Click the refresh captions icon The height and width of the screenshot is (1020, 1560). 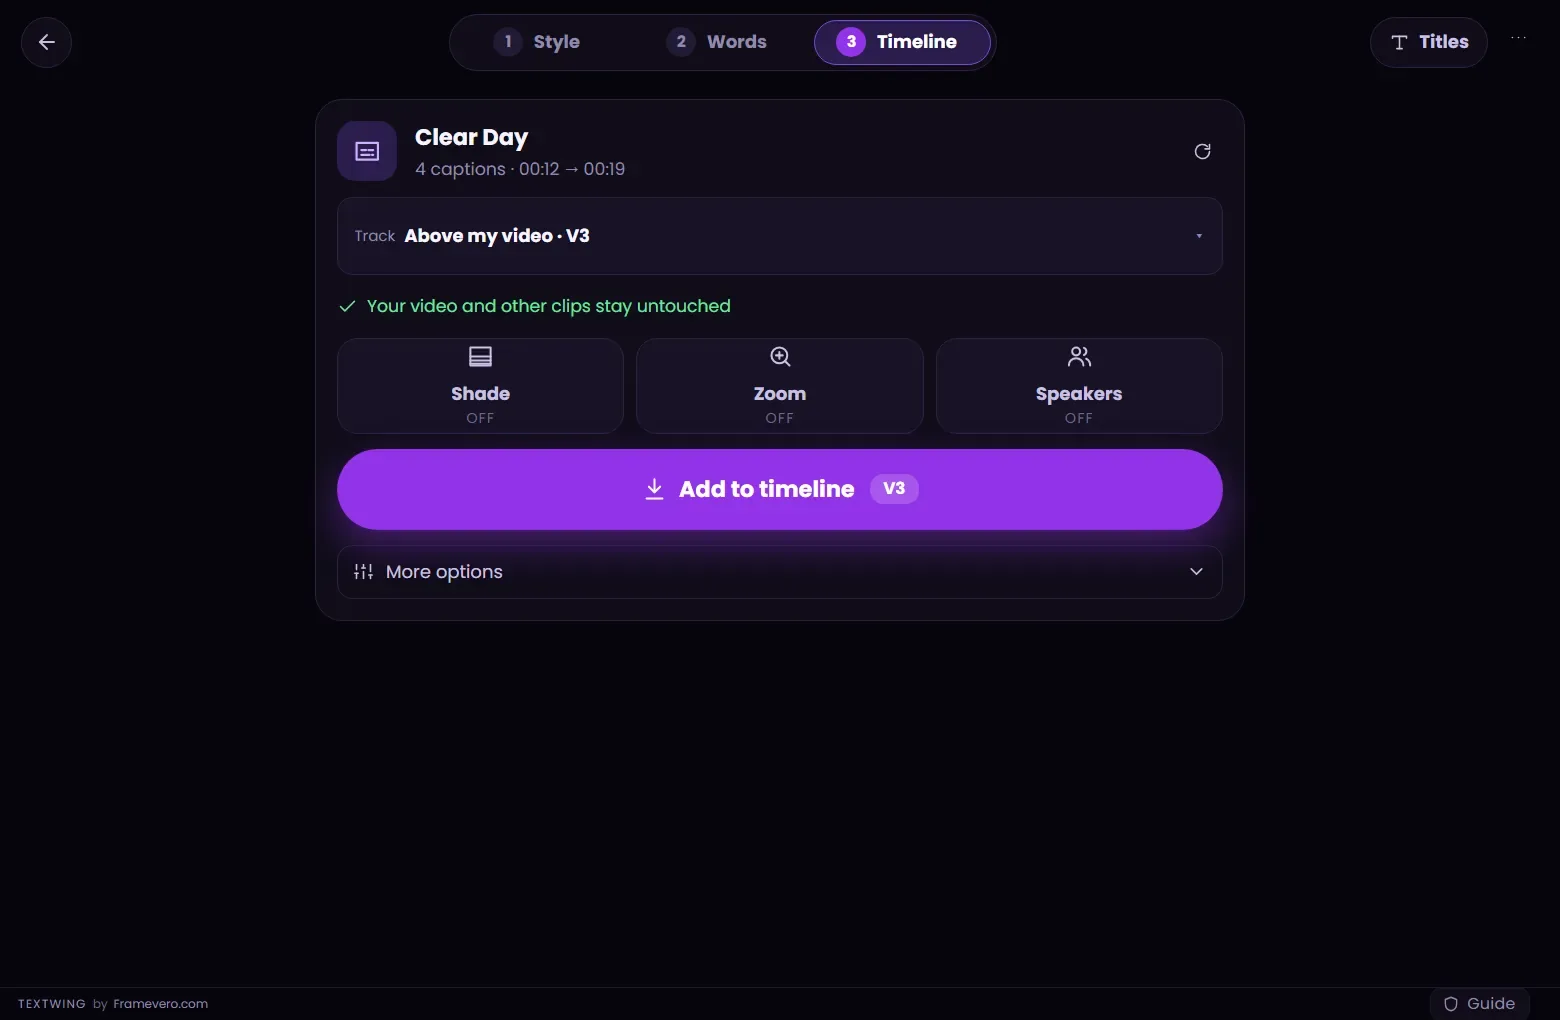pos(1202,151)
